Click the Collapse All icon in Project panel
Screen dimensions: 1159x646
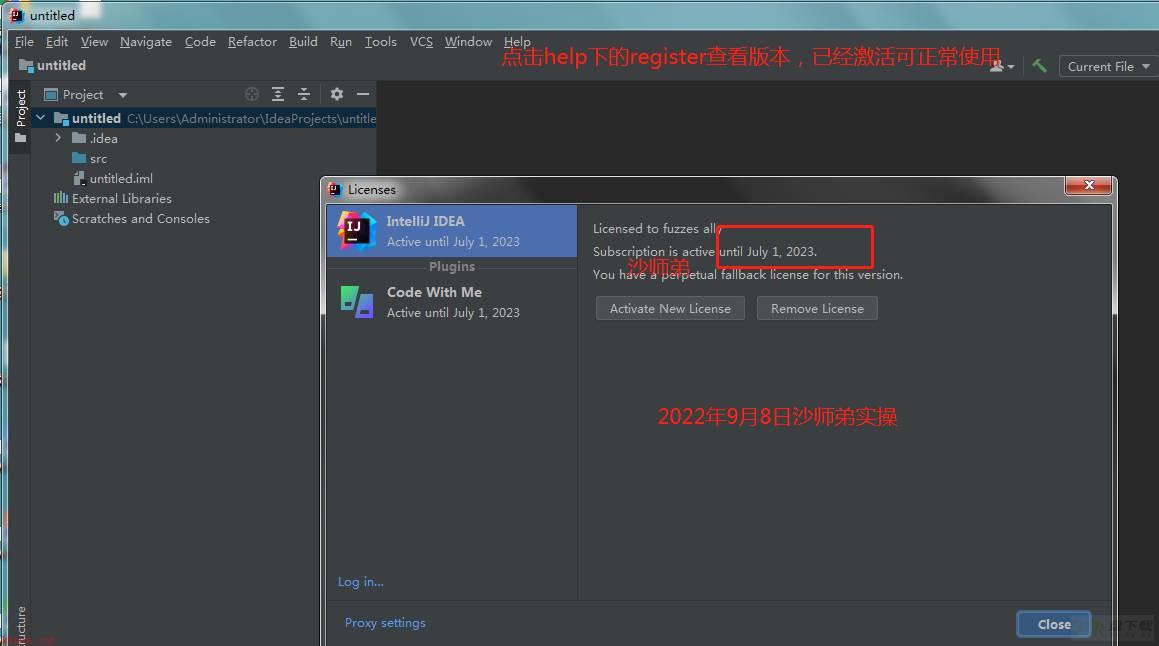click(304, 94)
